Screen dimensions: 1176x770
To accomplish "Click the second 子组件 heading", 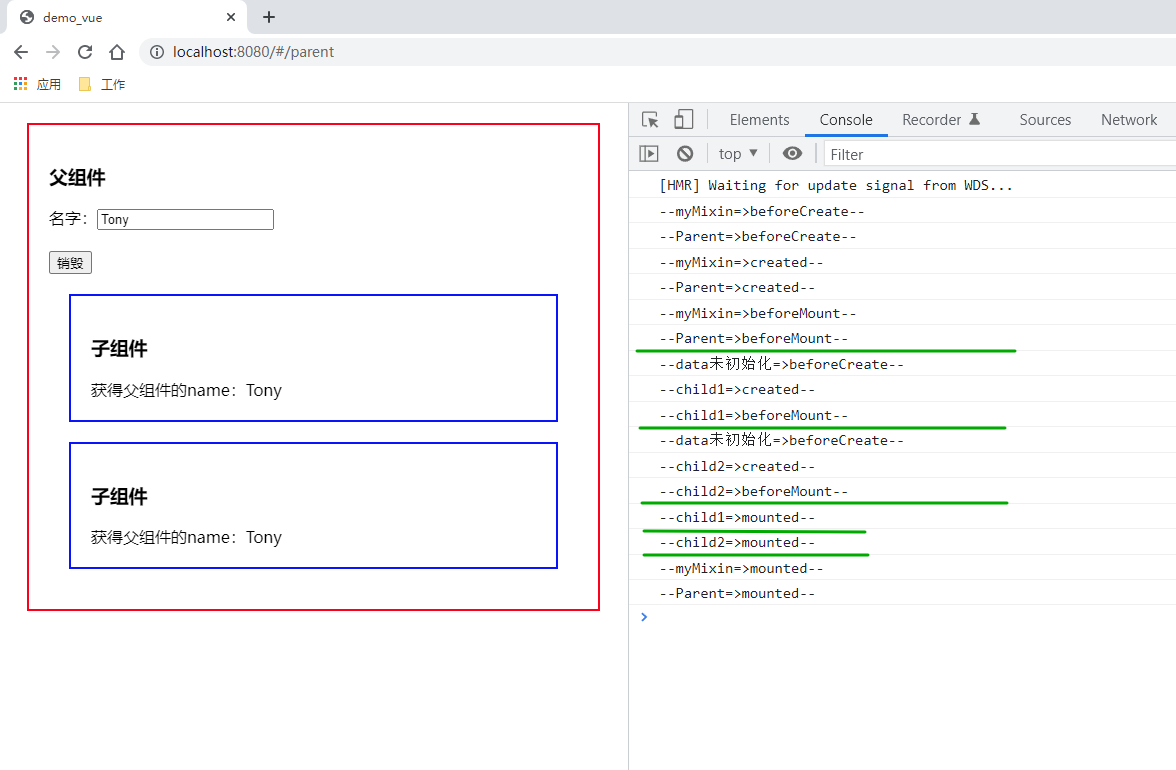I will tap(119, 496).
